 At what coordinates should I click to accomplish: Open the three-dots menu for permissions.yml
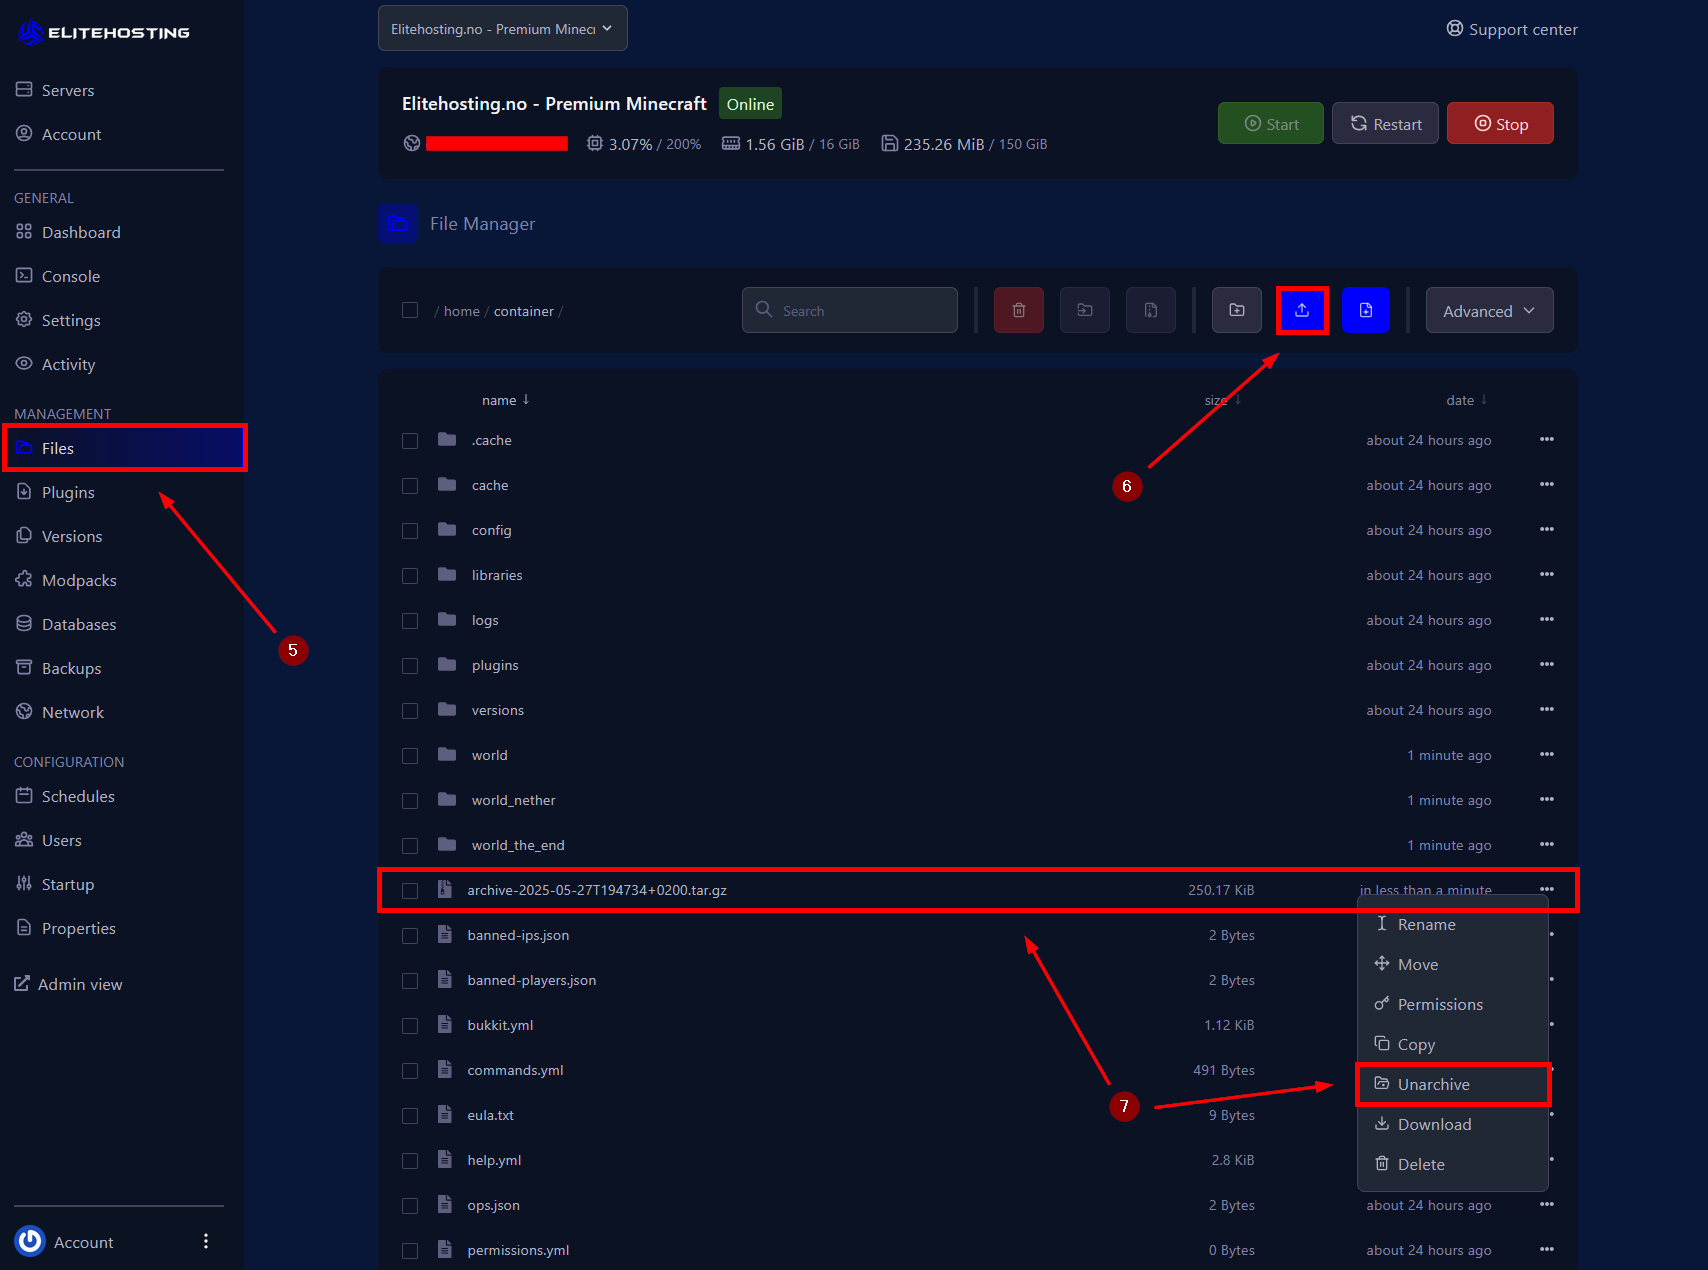pyautogui.click(x=1547, y=1250)
